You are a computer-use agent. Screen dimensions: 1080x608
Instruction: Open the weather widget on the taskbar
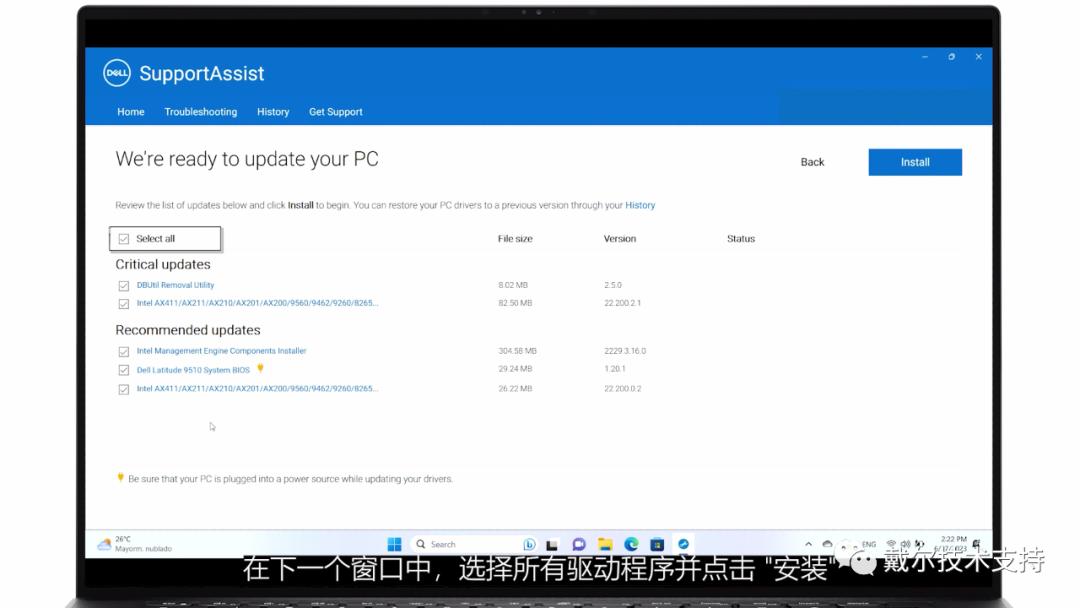(x=134, y=544)
